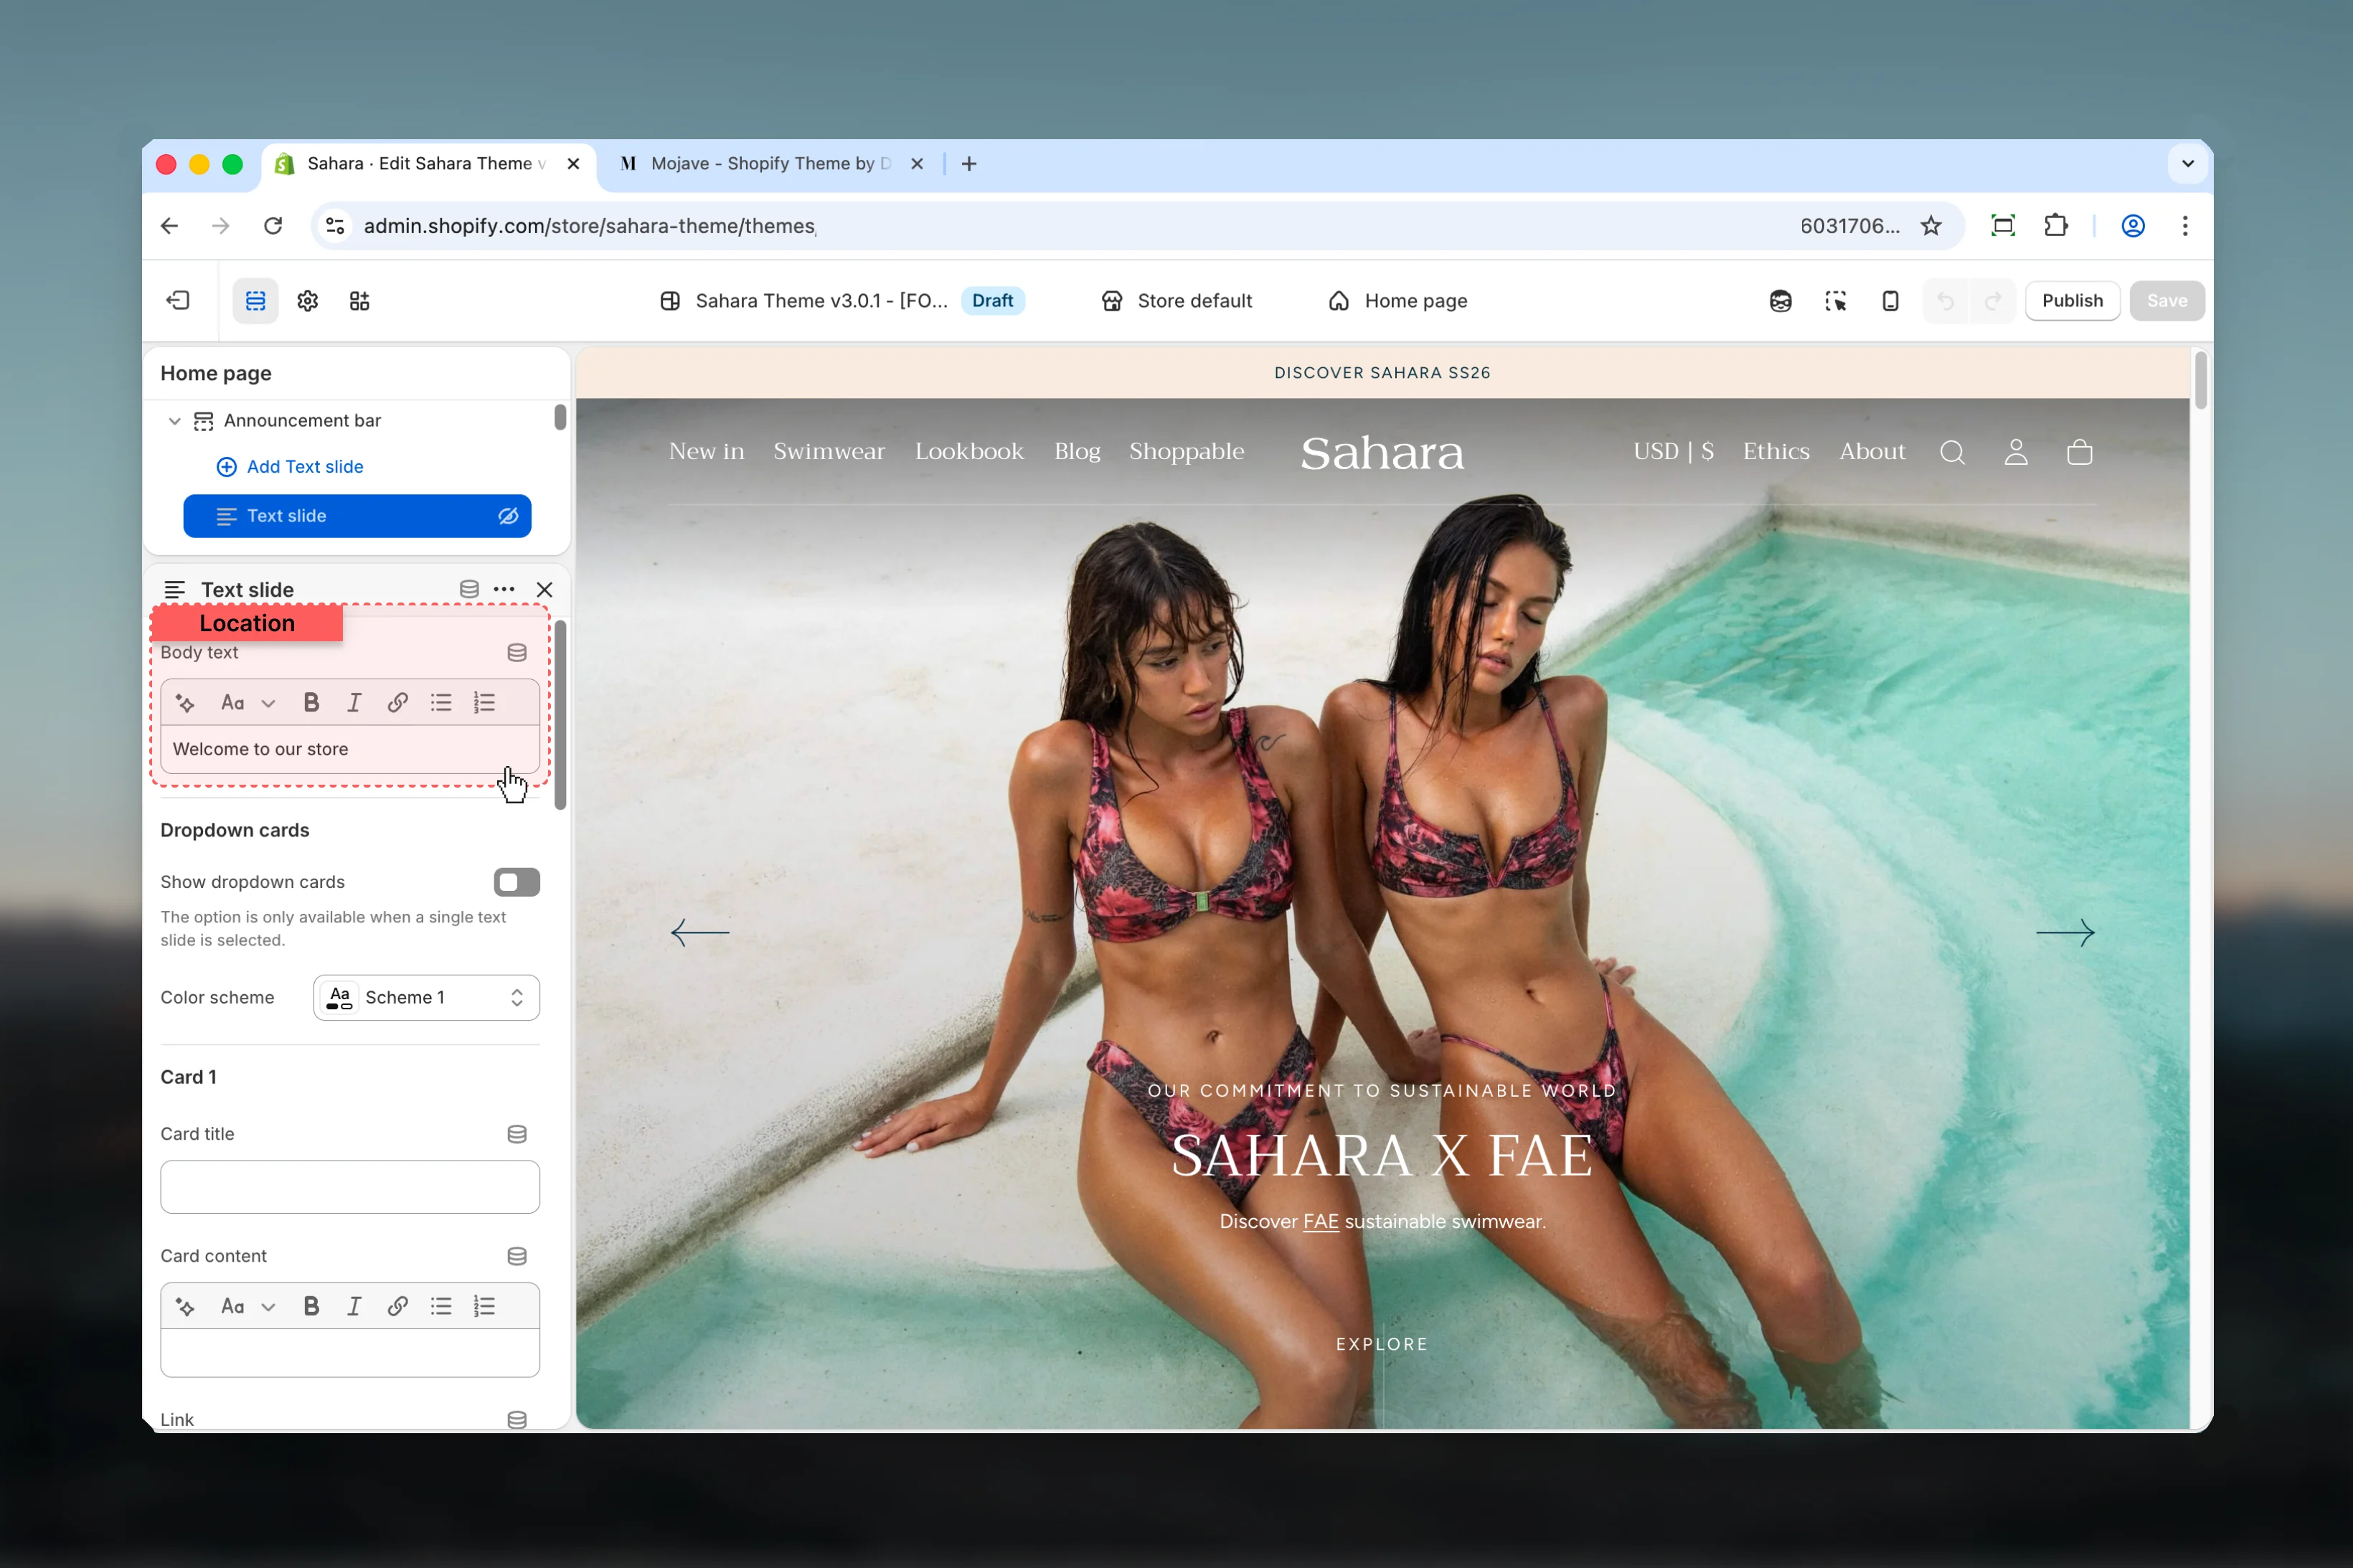Select the Text slide block row
Viewport: 2353px width, 1568px height.
pyautogui.click(x=357, y=516)
